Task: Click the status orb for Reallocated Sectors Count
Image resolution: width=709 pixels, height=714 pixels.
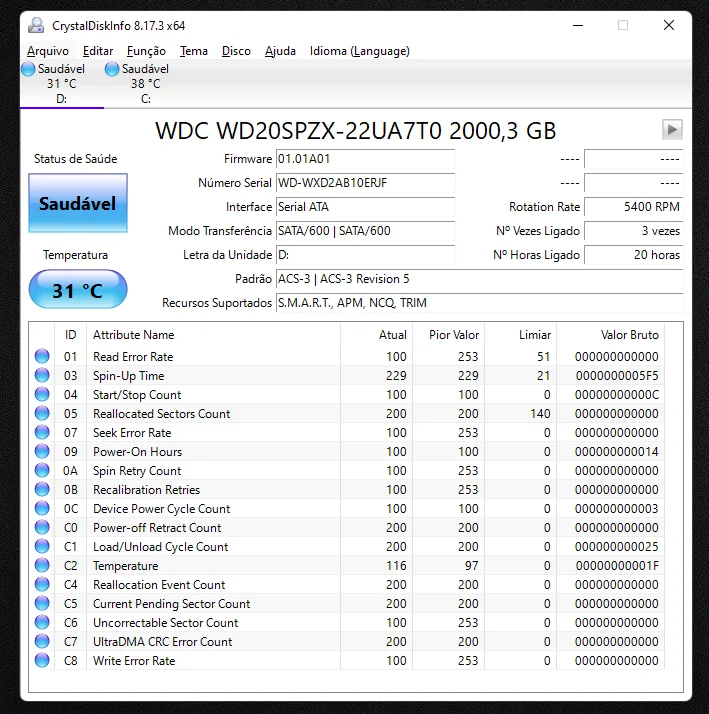Action: pos(42,413)
